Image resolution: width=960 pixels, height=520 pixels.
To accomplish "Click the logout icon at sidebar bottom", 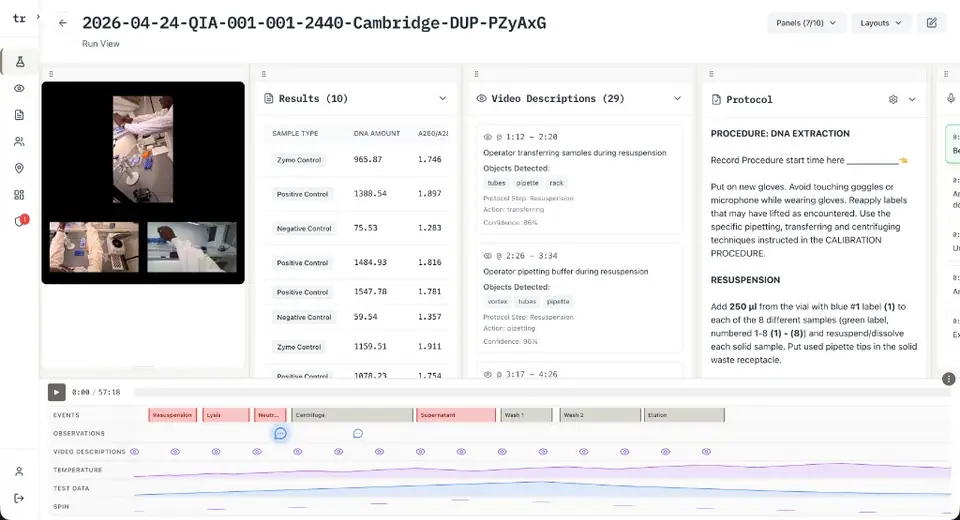I will tap(20, 498).
